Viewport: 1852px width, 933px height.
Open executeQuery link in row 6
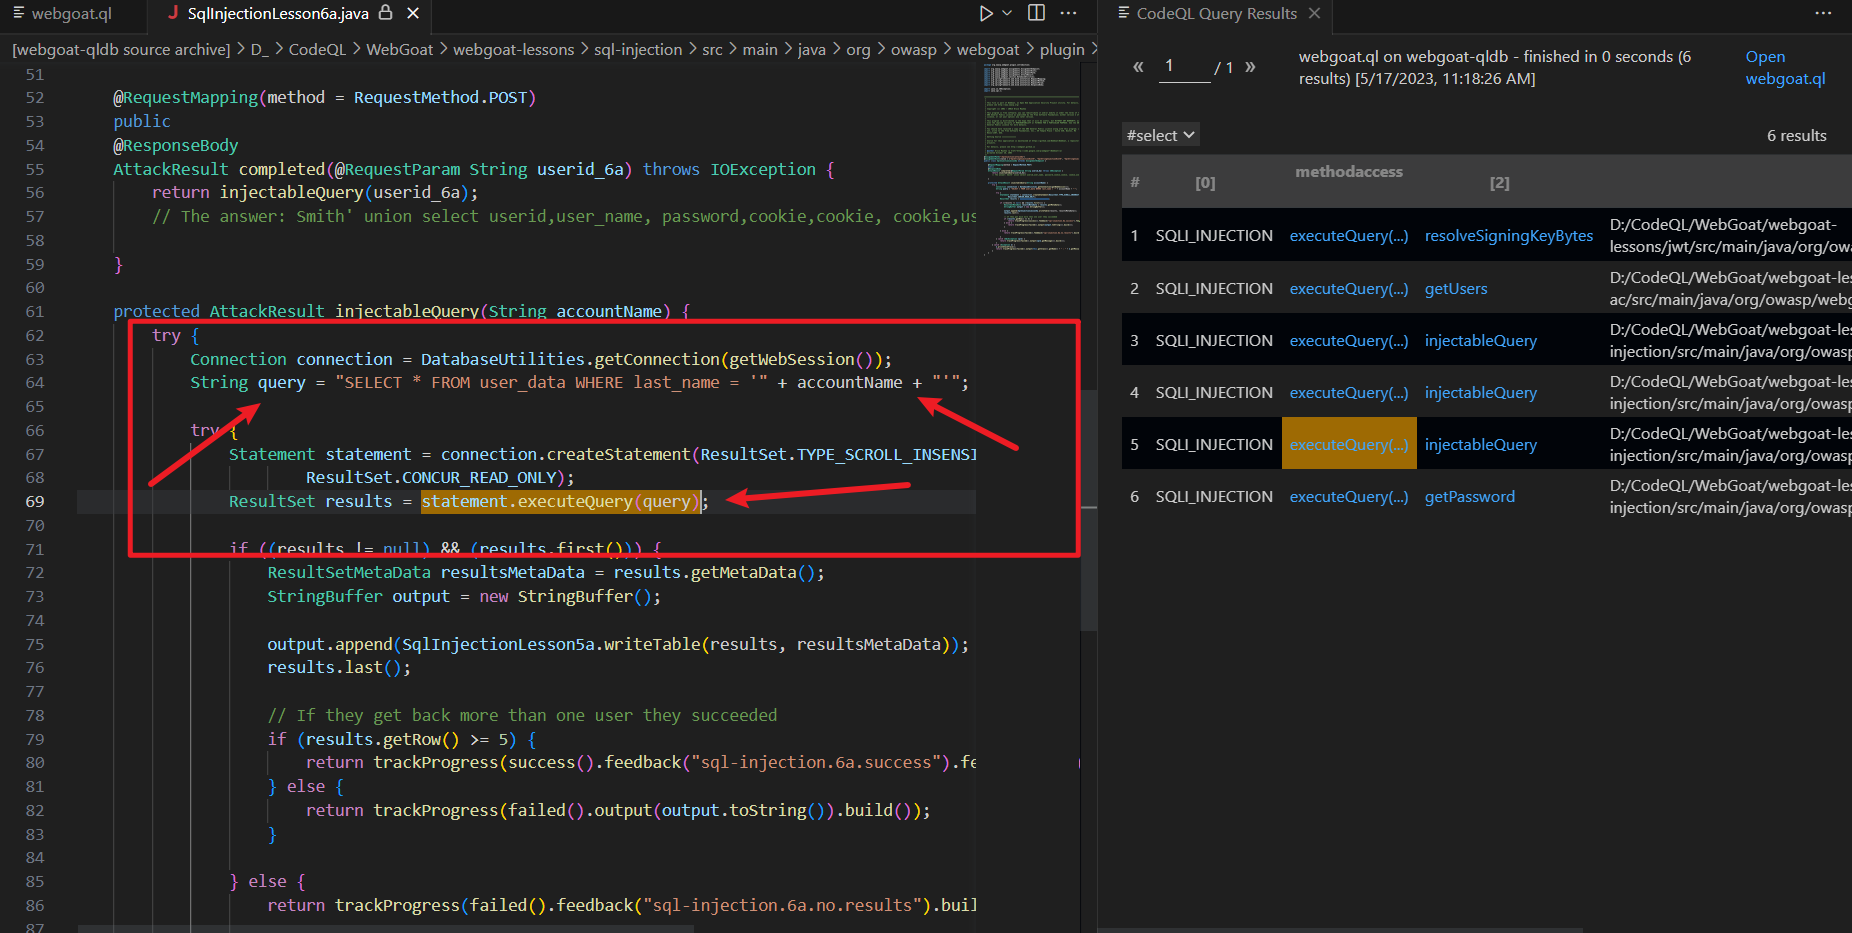tap(1348, 497)
